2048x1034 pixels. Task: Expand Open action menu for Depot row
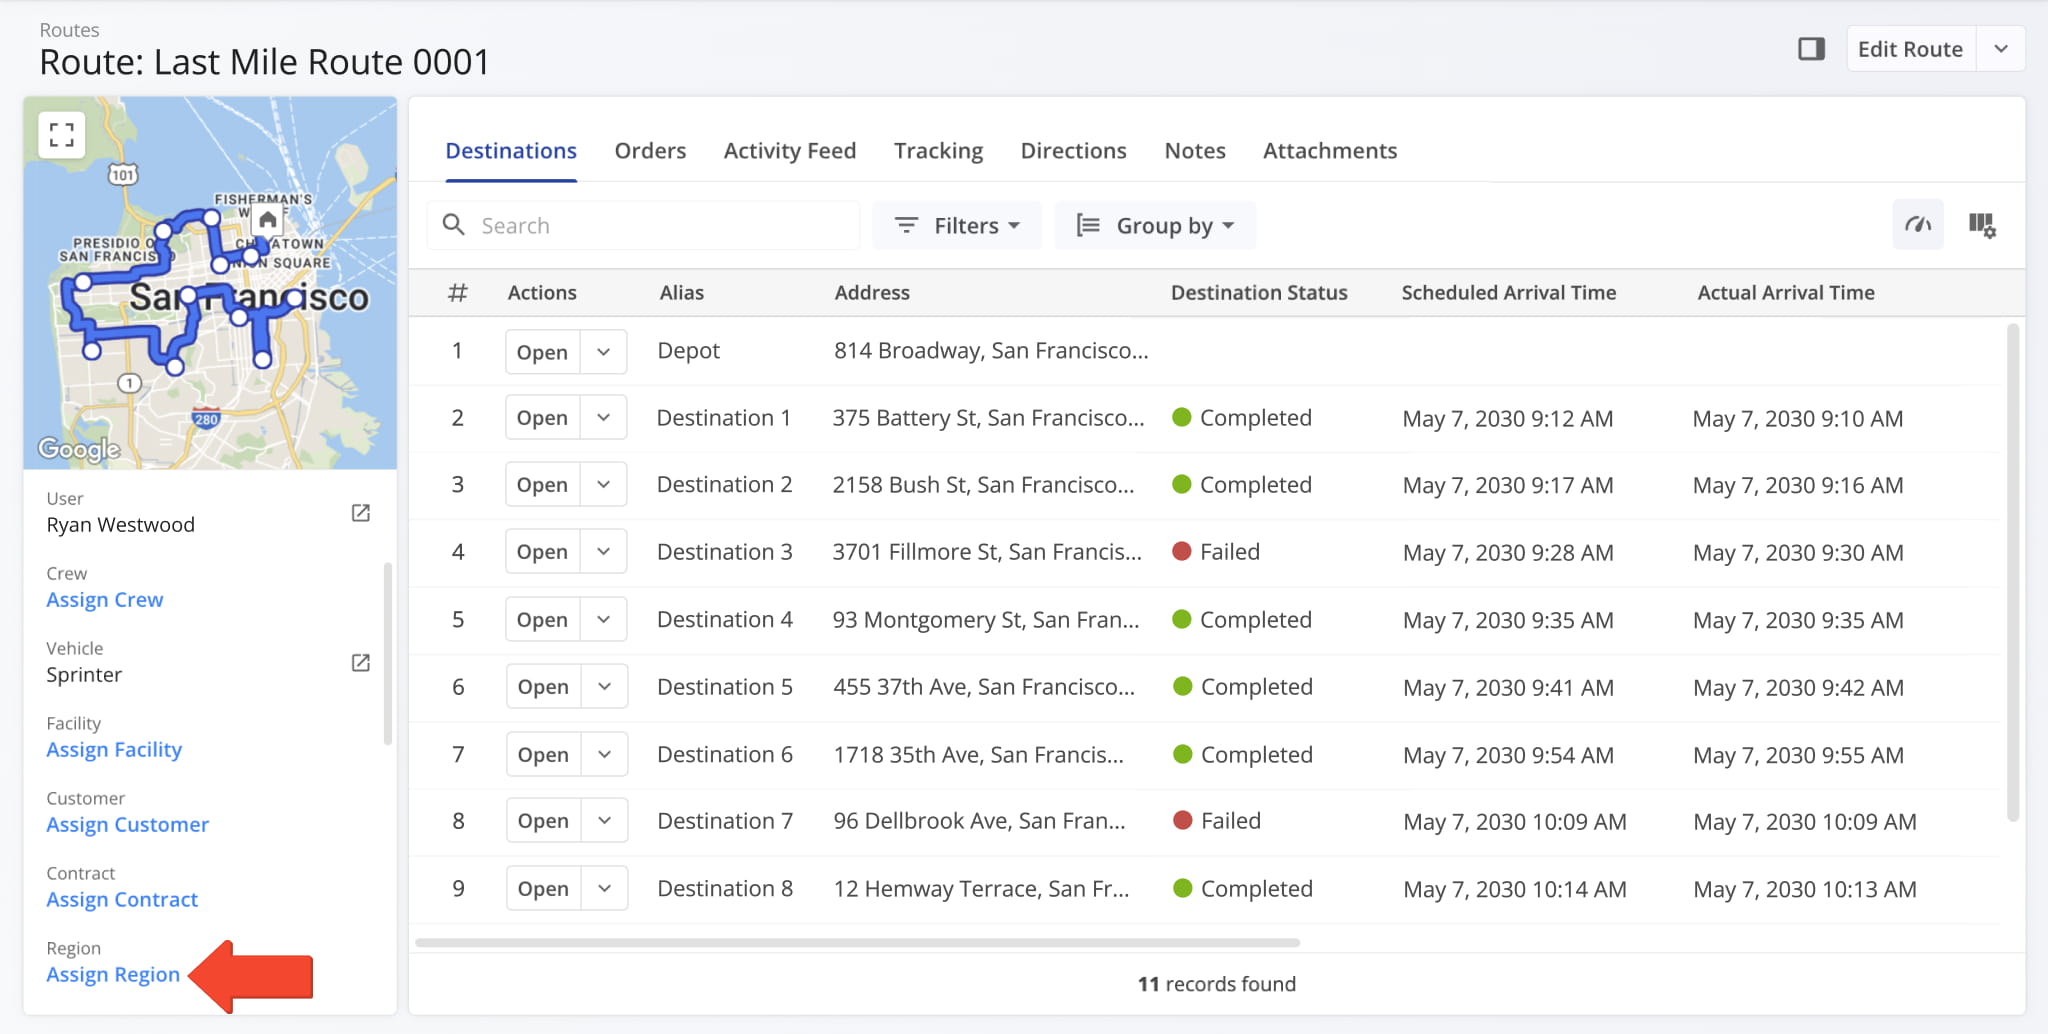click(604, 352)
